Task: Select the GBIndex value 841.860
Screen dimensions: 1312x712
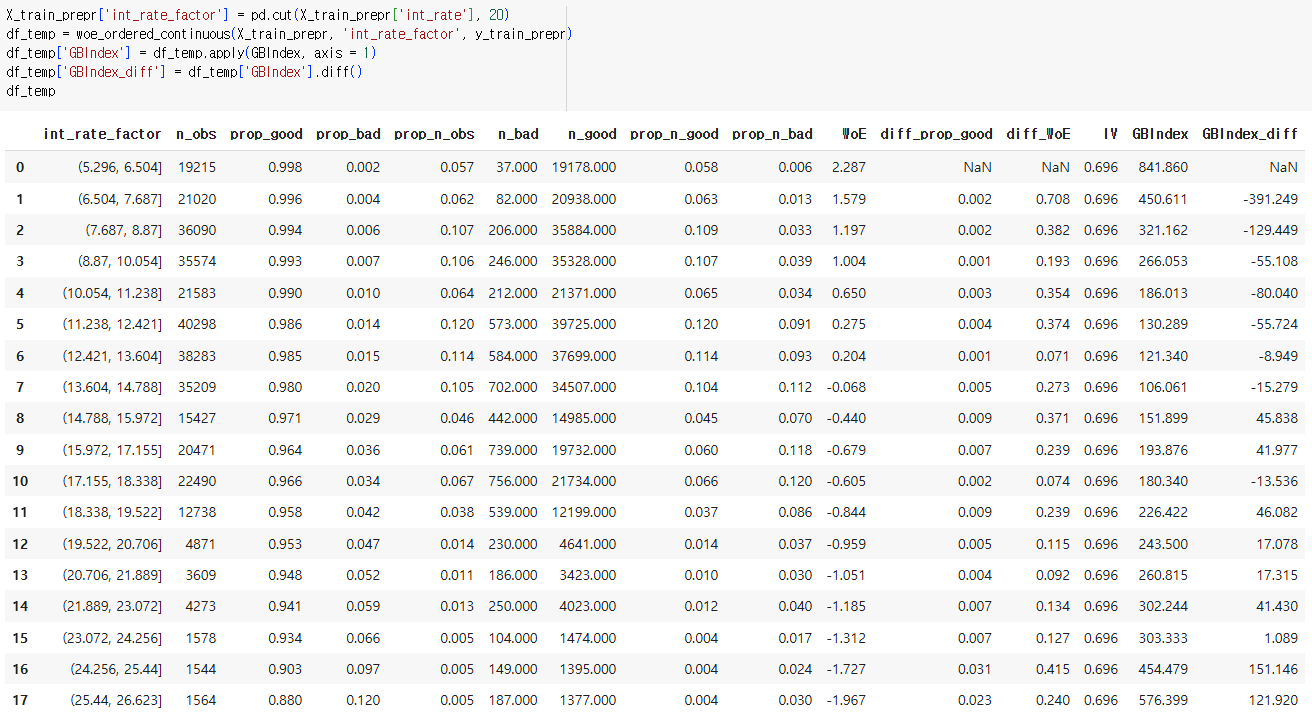Action: (x=1163, y=167)
